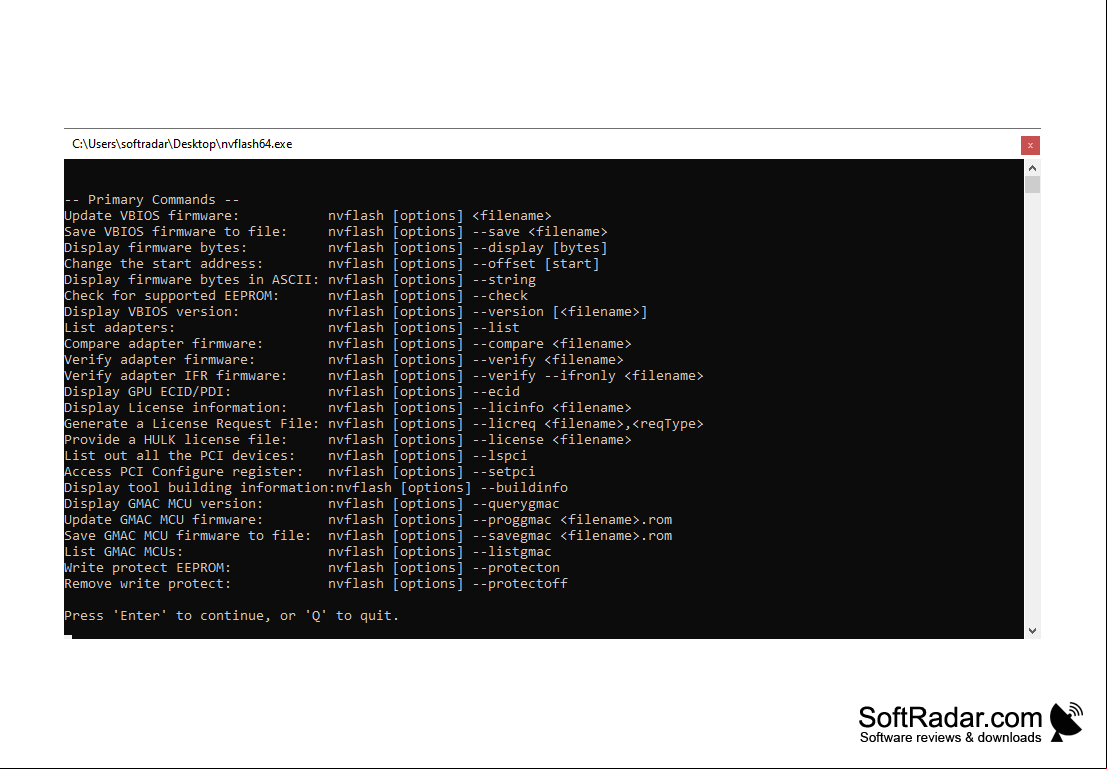Click the '--listgmac' option text
Image resolution: width=1107 pixels, height=769 pixels.
(x=512, y=552)
